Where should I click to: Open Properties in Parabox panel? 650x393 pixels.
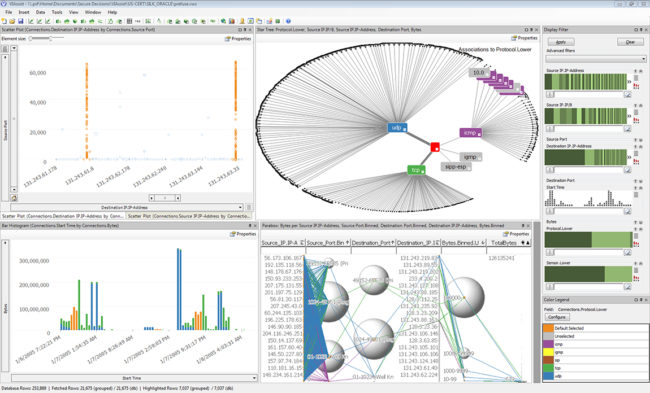pyautogui.click(x=516, y=234)
